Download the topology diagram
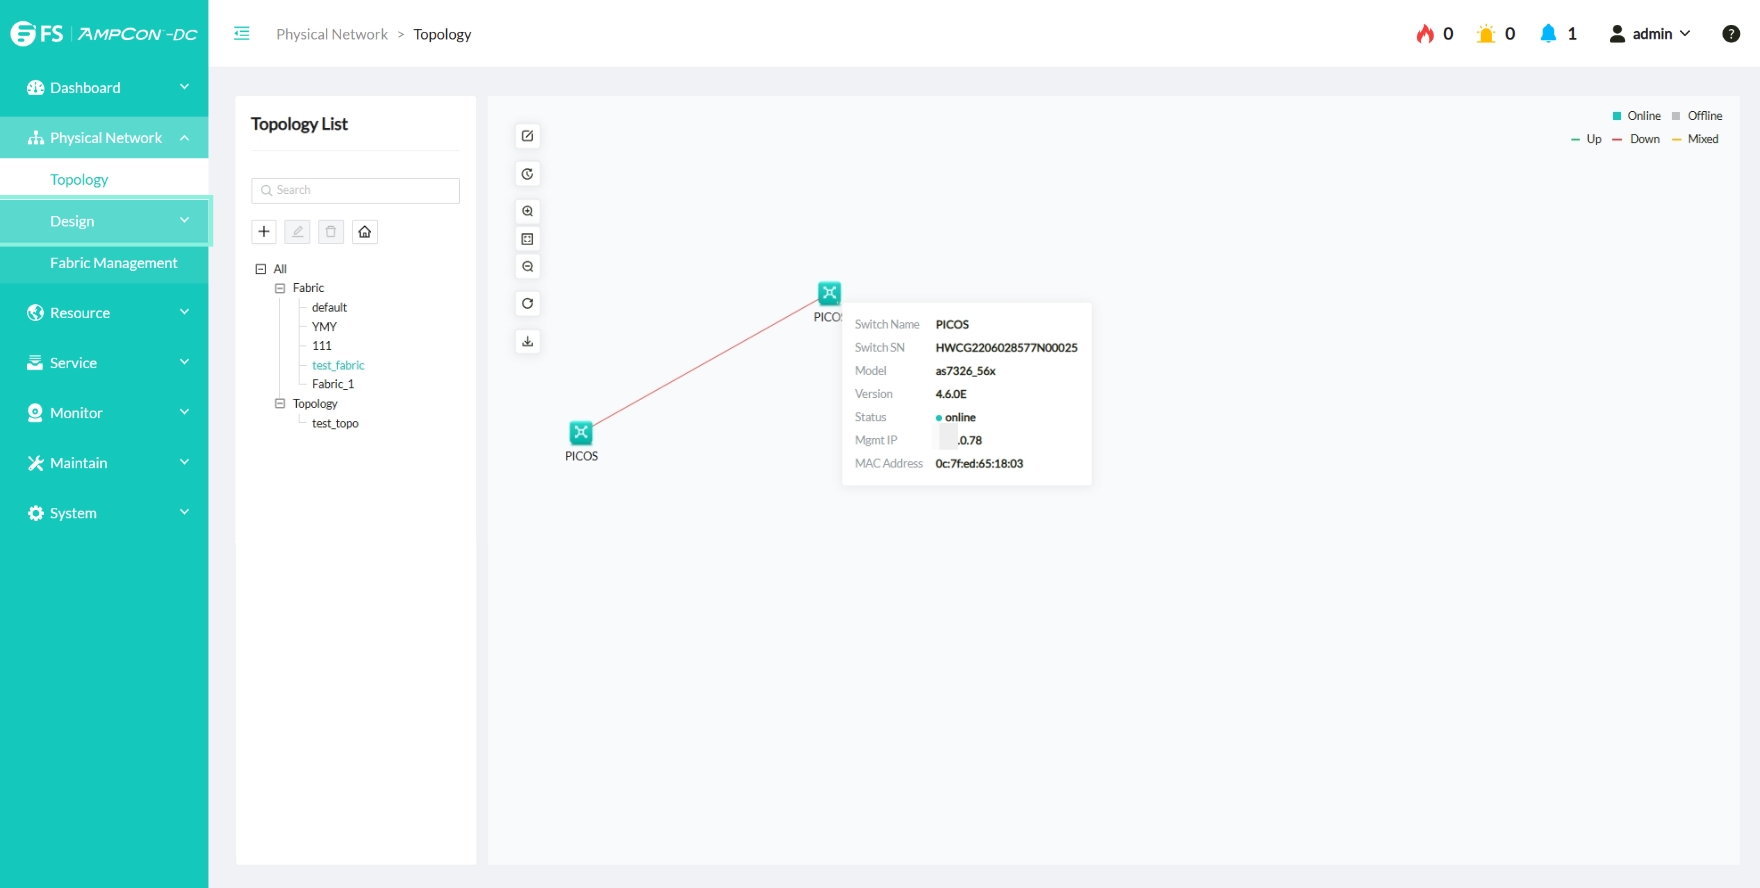 (x=528, y=342)
